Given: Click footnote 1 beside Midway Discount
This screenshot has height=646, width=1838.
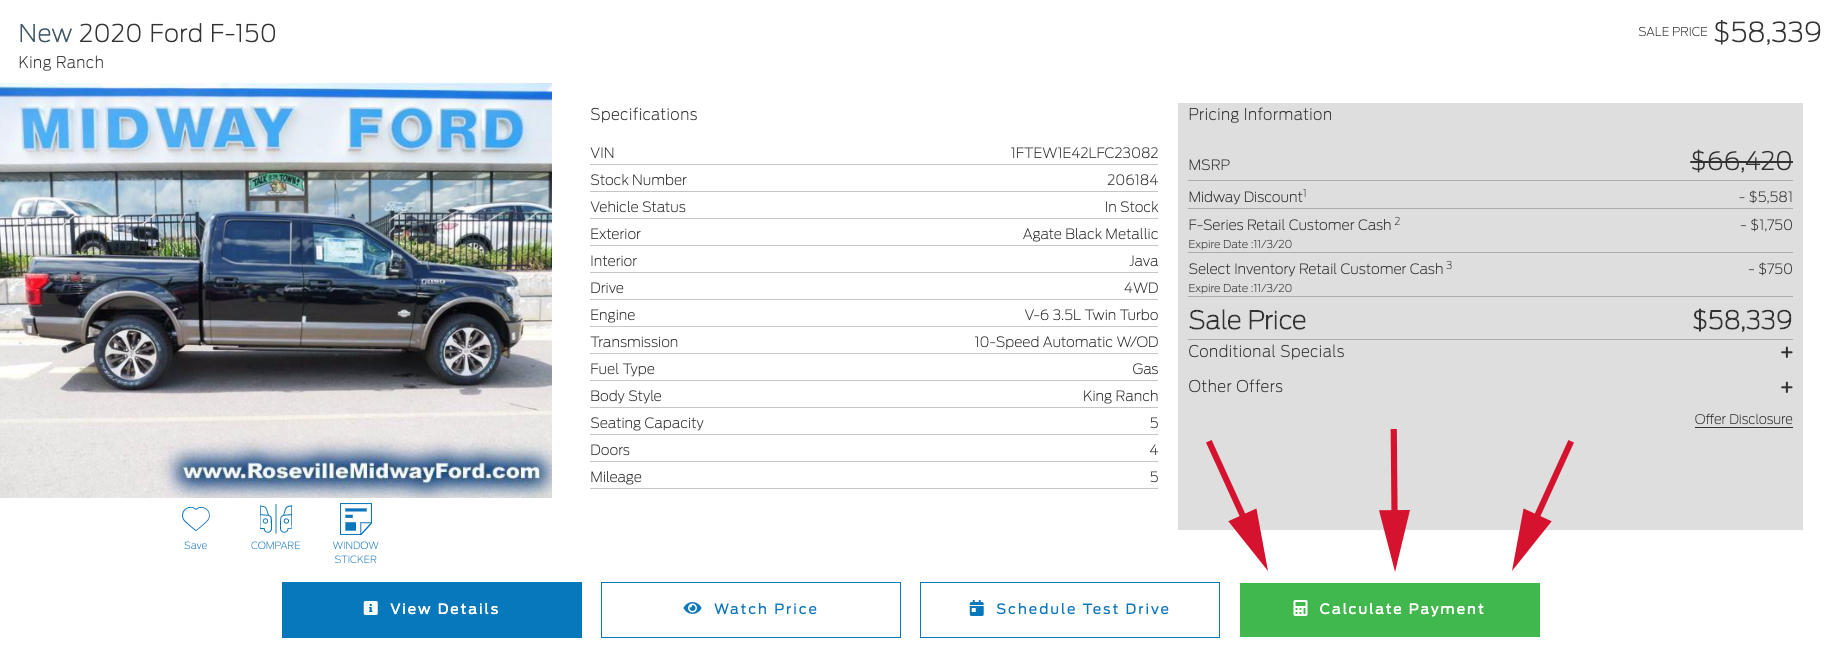Looking at the screenshot, I should point(1305,193).
